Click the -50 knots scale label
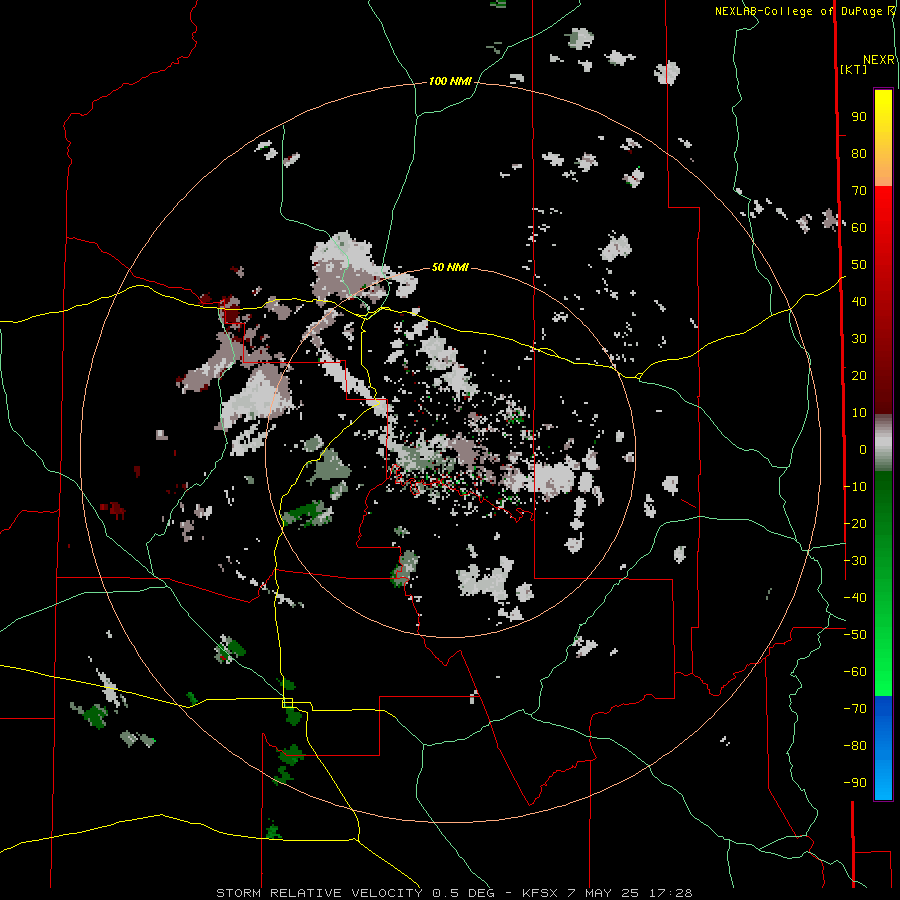 click(x=855, y=635)
